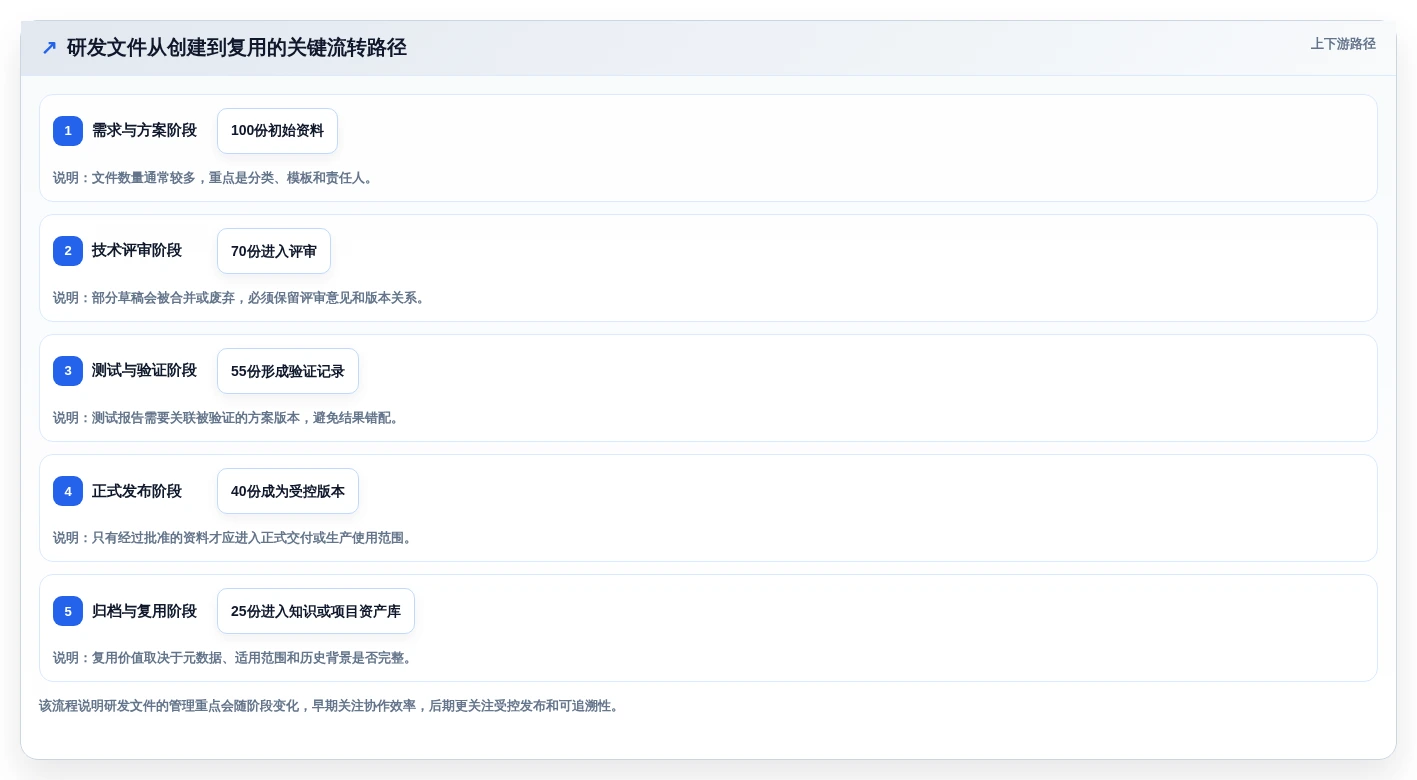Image resolution: width=1417 pixels, height=780 pixels.
Task: Click the summary text starting 该流程说明研发文件
Action: (x=331, y=706)
